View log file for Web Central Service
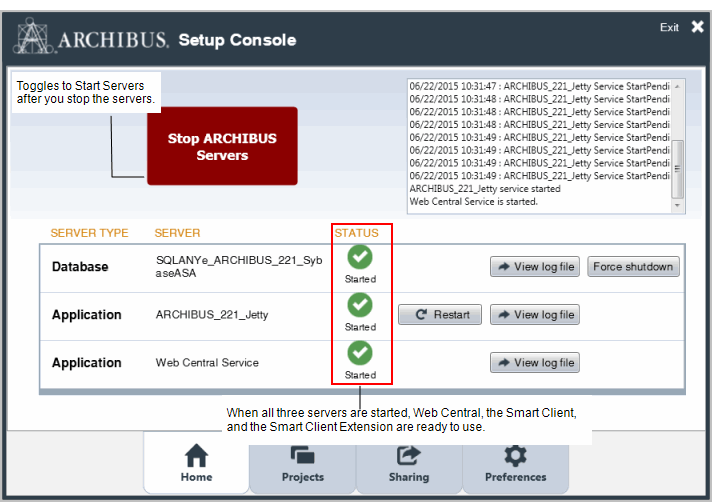The width and height of the screenshot is (712, 502). pyautogui.click(x=535, y=363)
